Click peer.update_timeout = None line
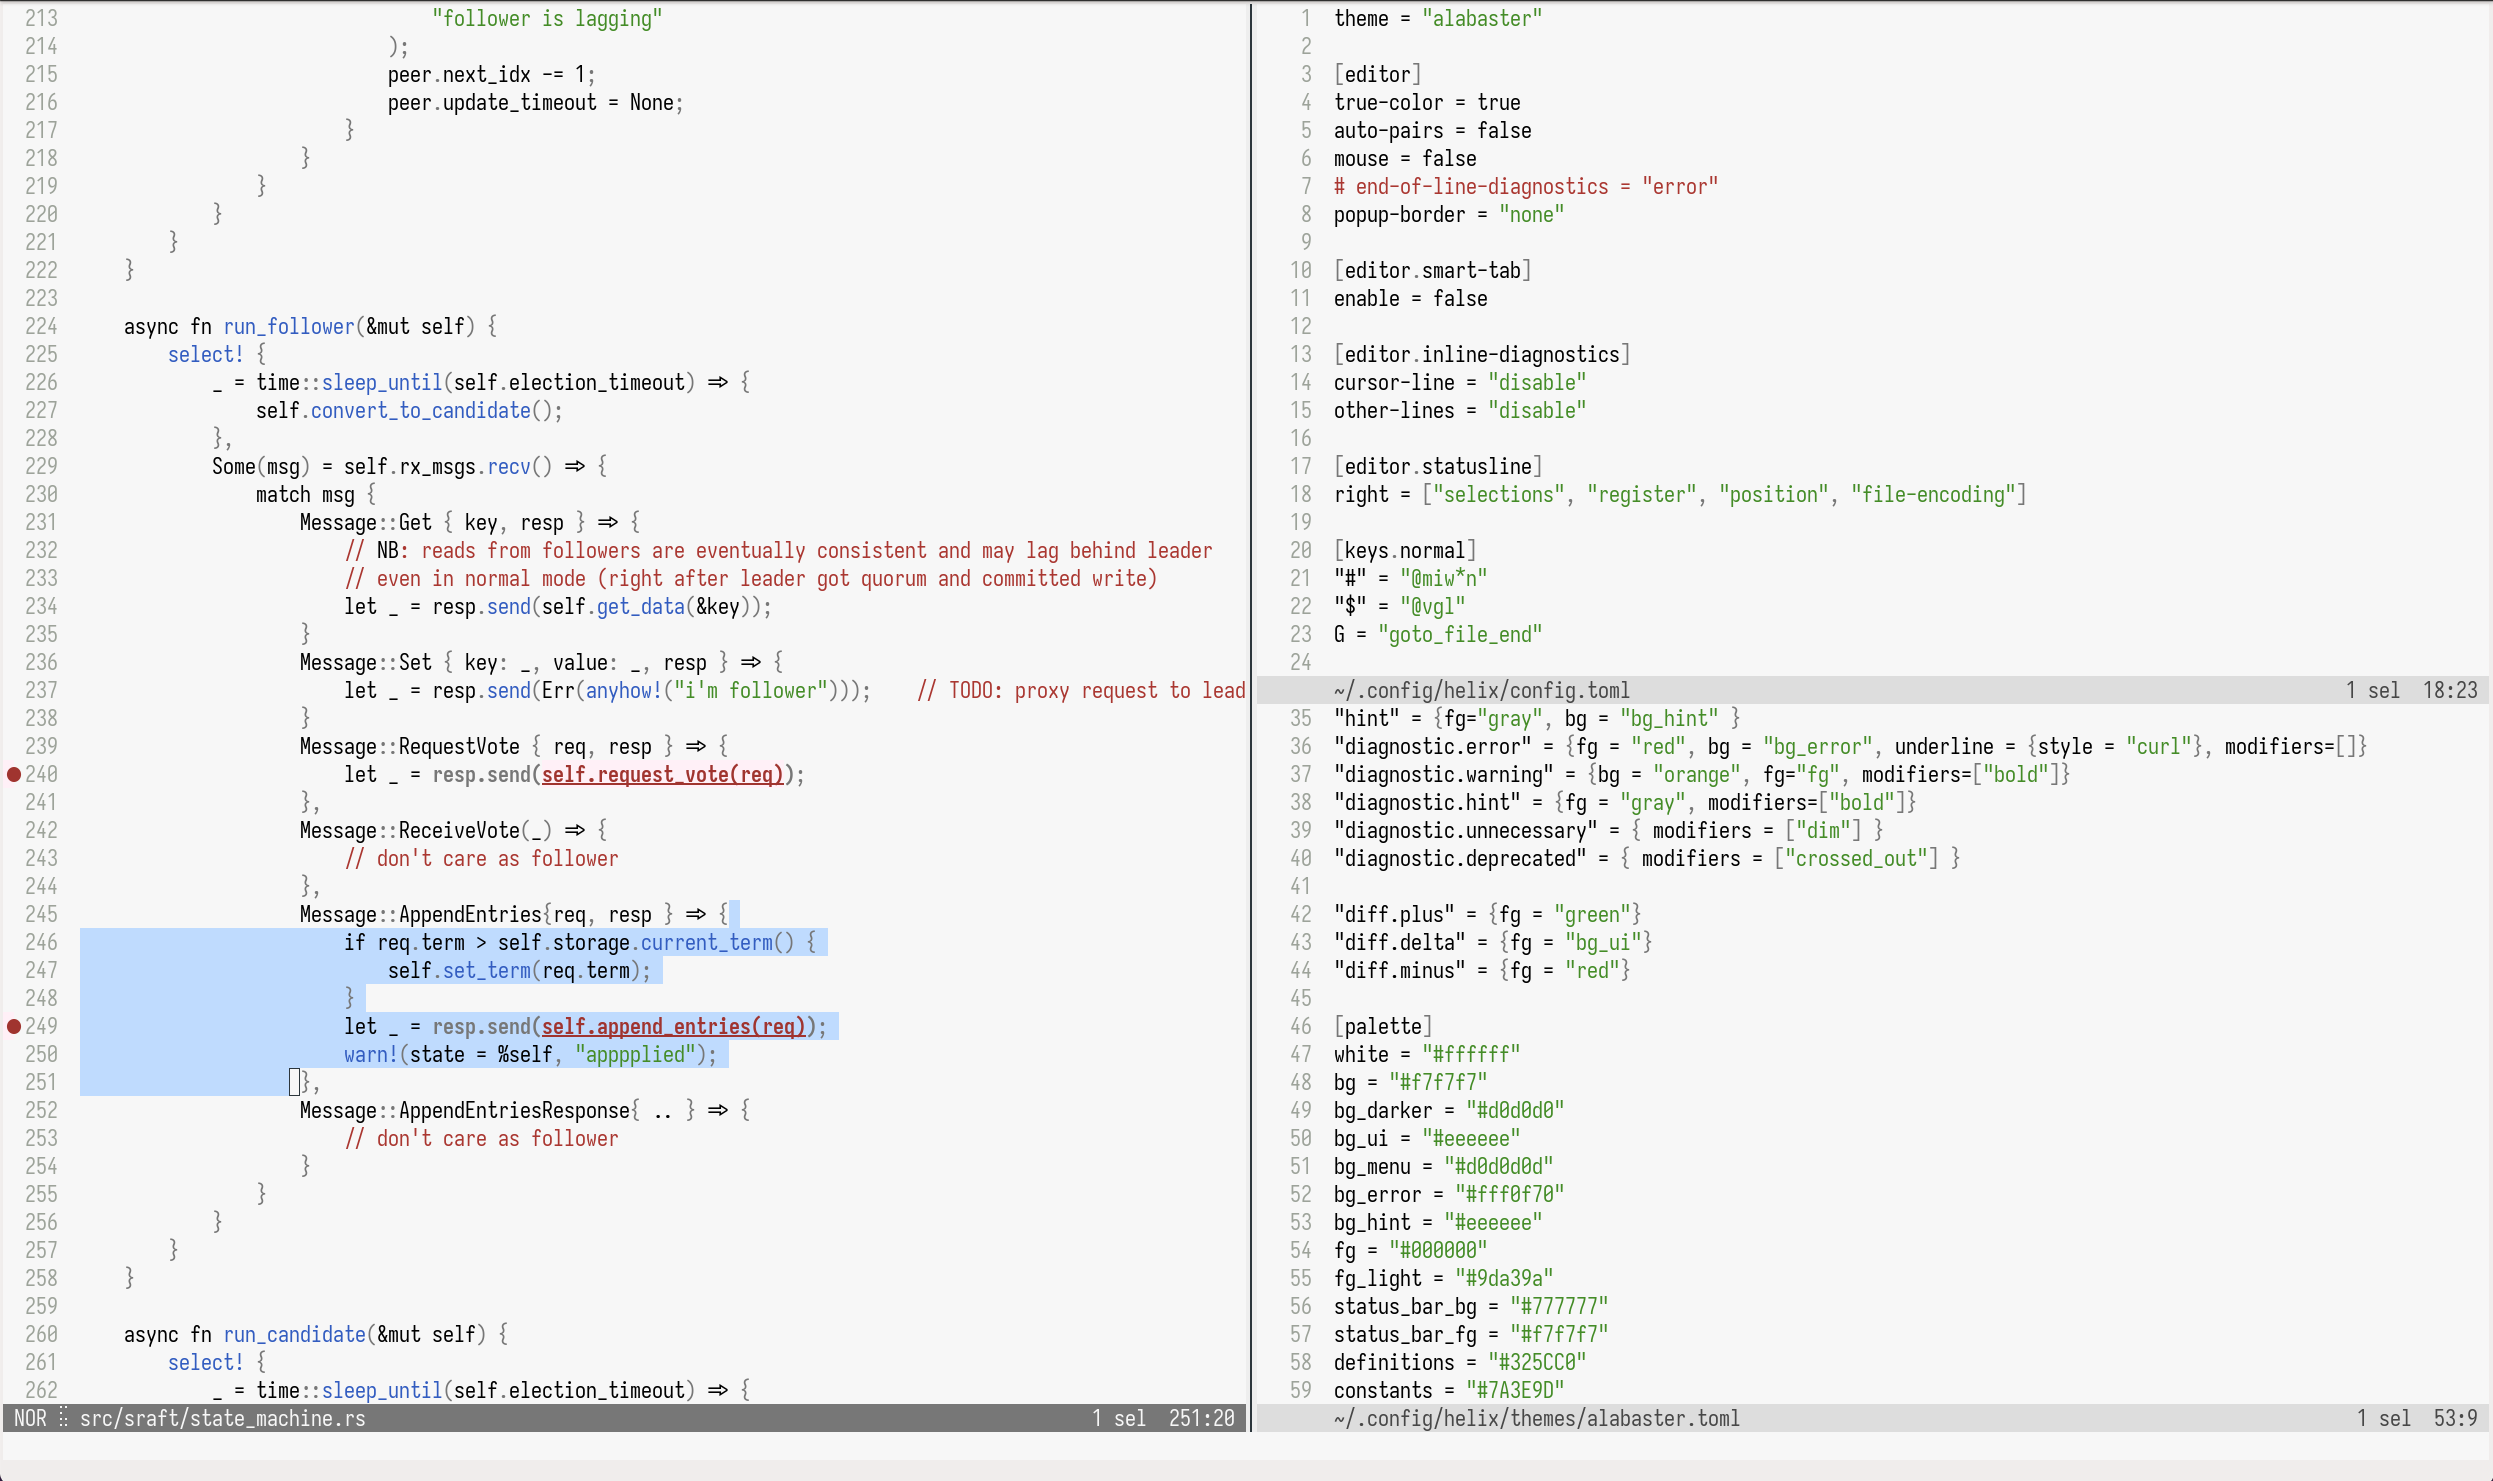The height and width of the screenshot is (1481, 2493). pos(536,102)
